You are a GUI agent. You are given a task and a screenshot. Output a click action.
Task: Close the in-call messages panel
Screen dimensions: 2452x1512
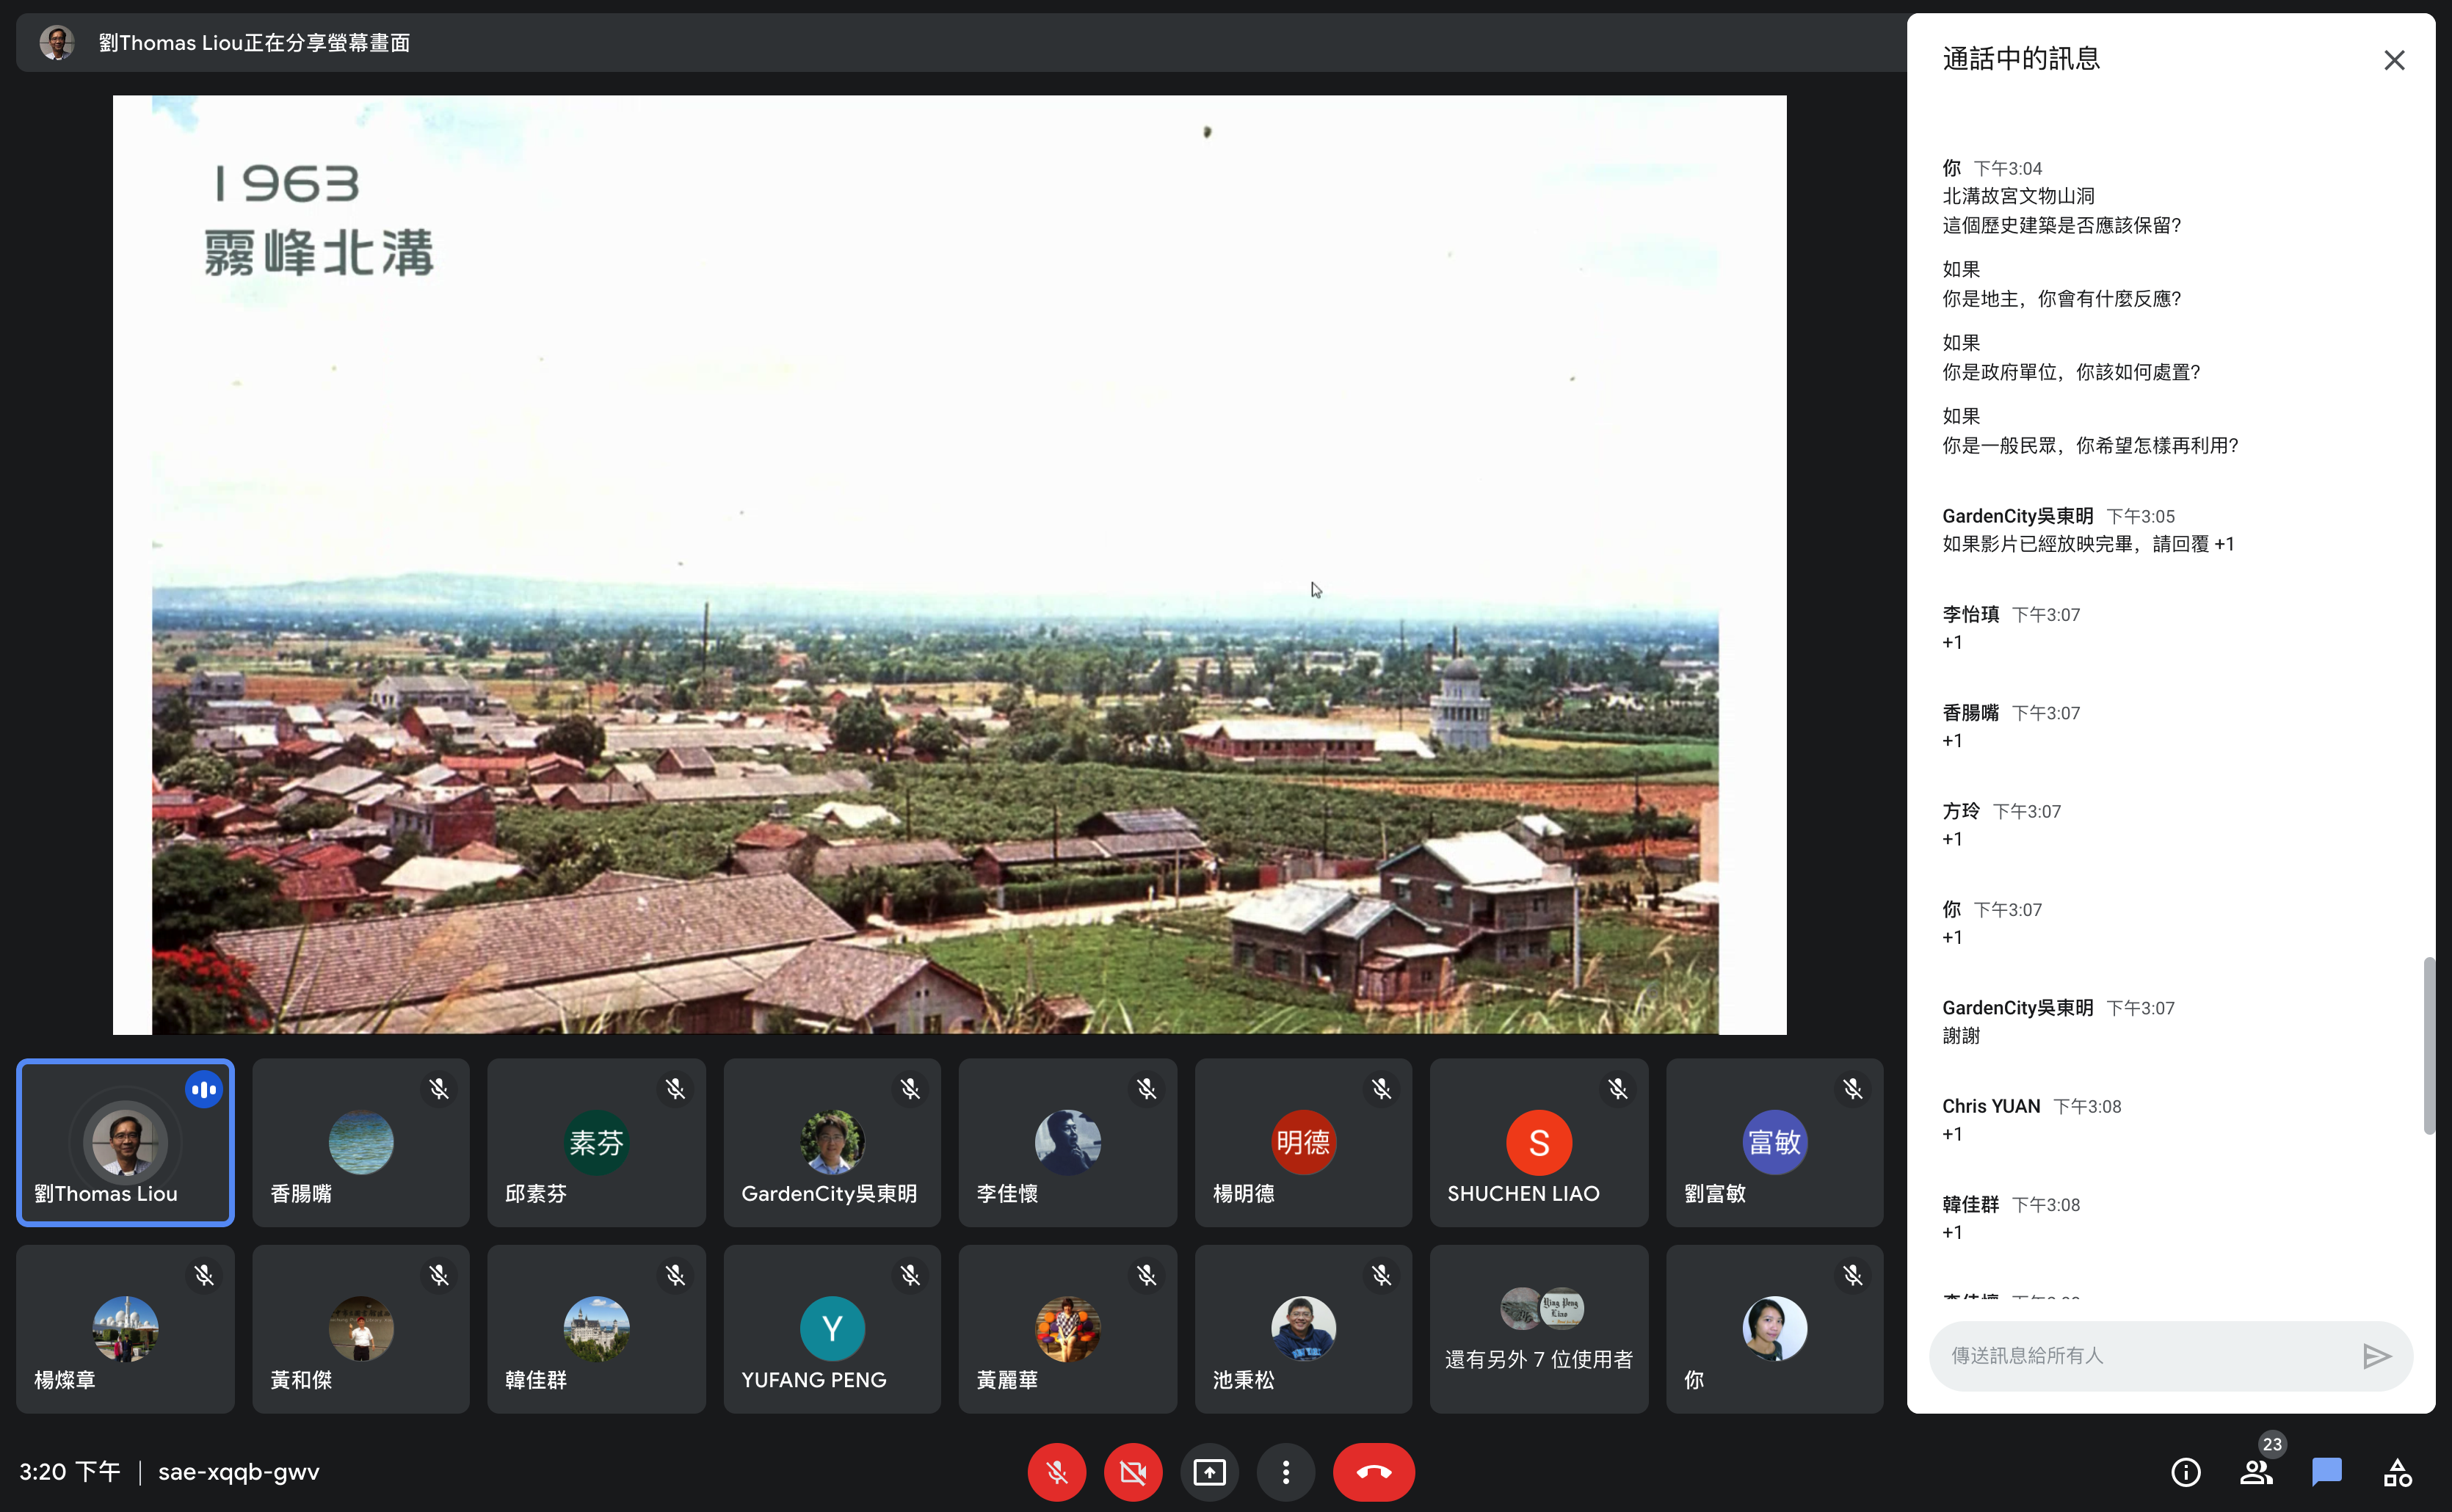(2393, 61)
